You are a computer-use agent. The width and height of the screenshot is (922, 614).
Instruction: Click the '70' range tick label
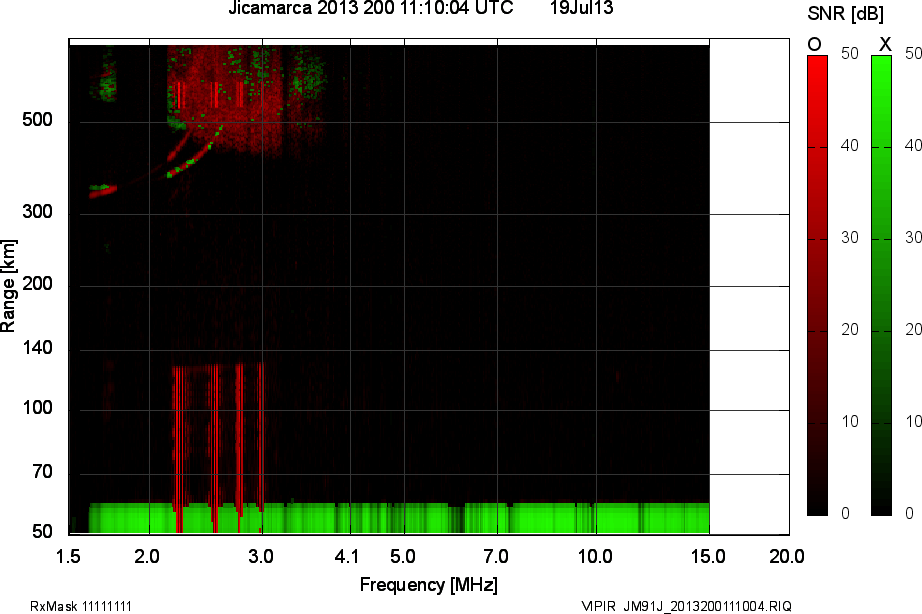pyautogui.click(x=42, y=471)
